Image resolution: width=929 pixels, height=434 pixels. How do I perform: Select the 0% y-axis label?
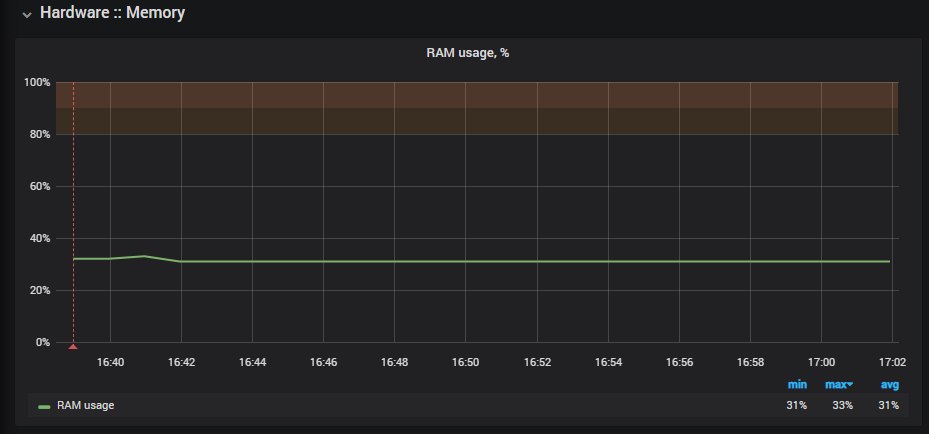coord(42,342)
